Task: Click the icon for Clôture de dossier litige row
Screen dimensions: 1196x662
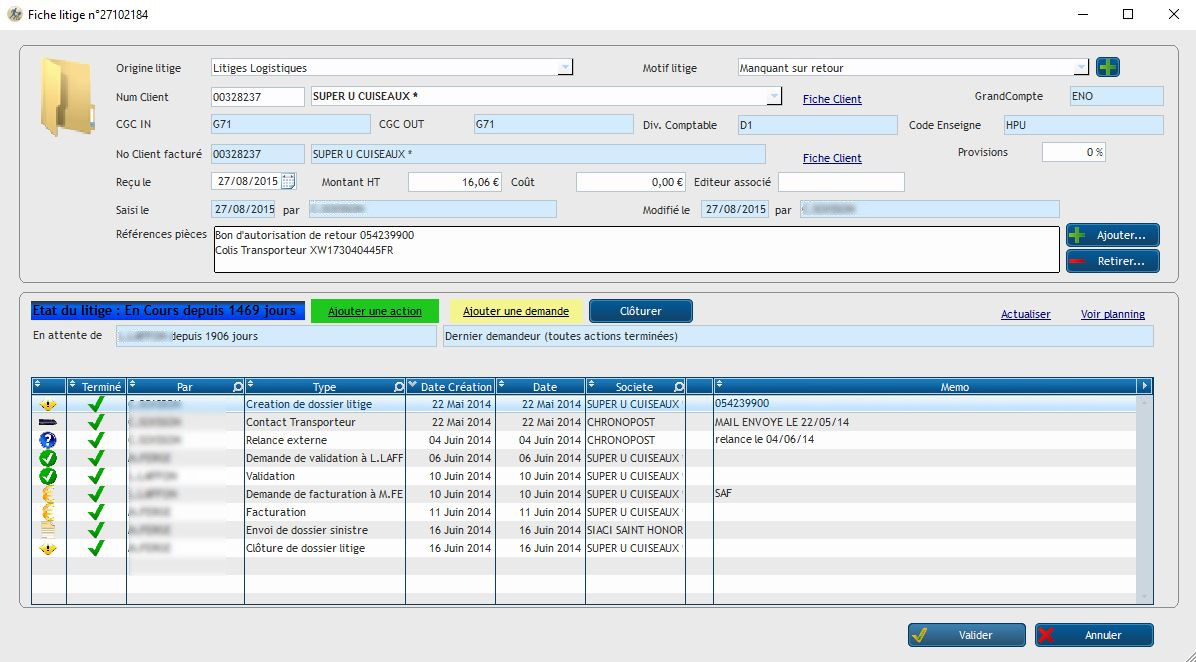Action: pyautogui.click(x=48, y=548)
